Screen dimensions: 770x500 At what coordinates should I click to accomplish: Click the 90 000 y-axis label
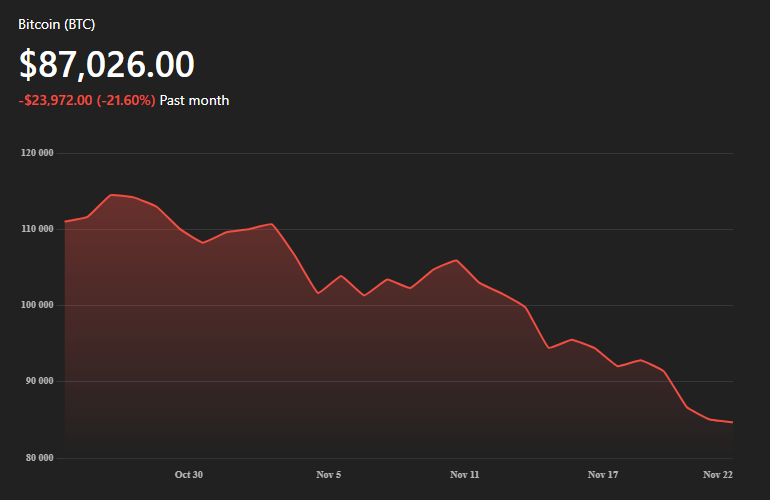[38, 381]
